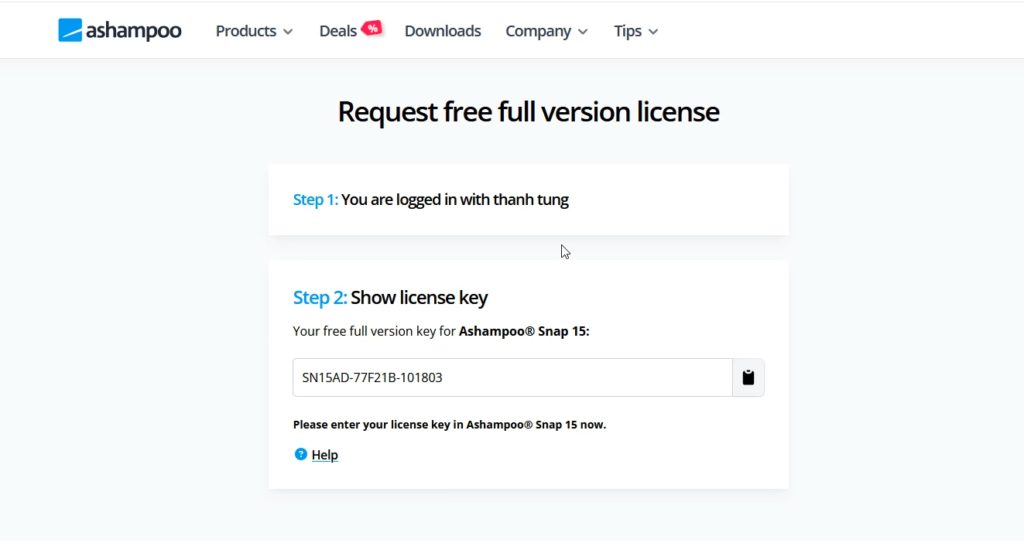1024x543 pixels.
Task: Click the bold Ashampoo Snap 15 product name
Action: [524, 331]
